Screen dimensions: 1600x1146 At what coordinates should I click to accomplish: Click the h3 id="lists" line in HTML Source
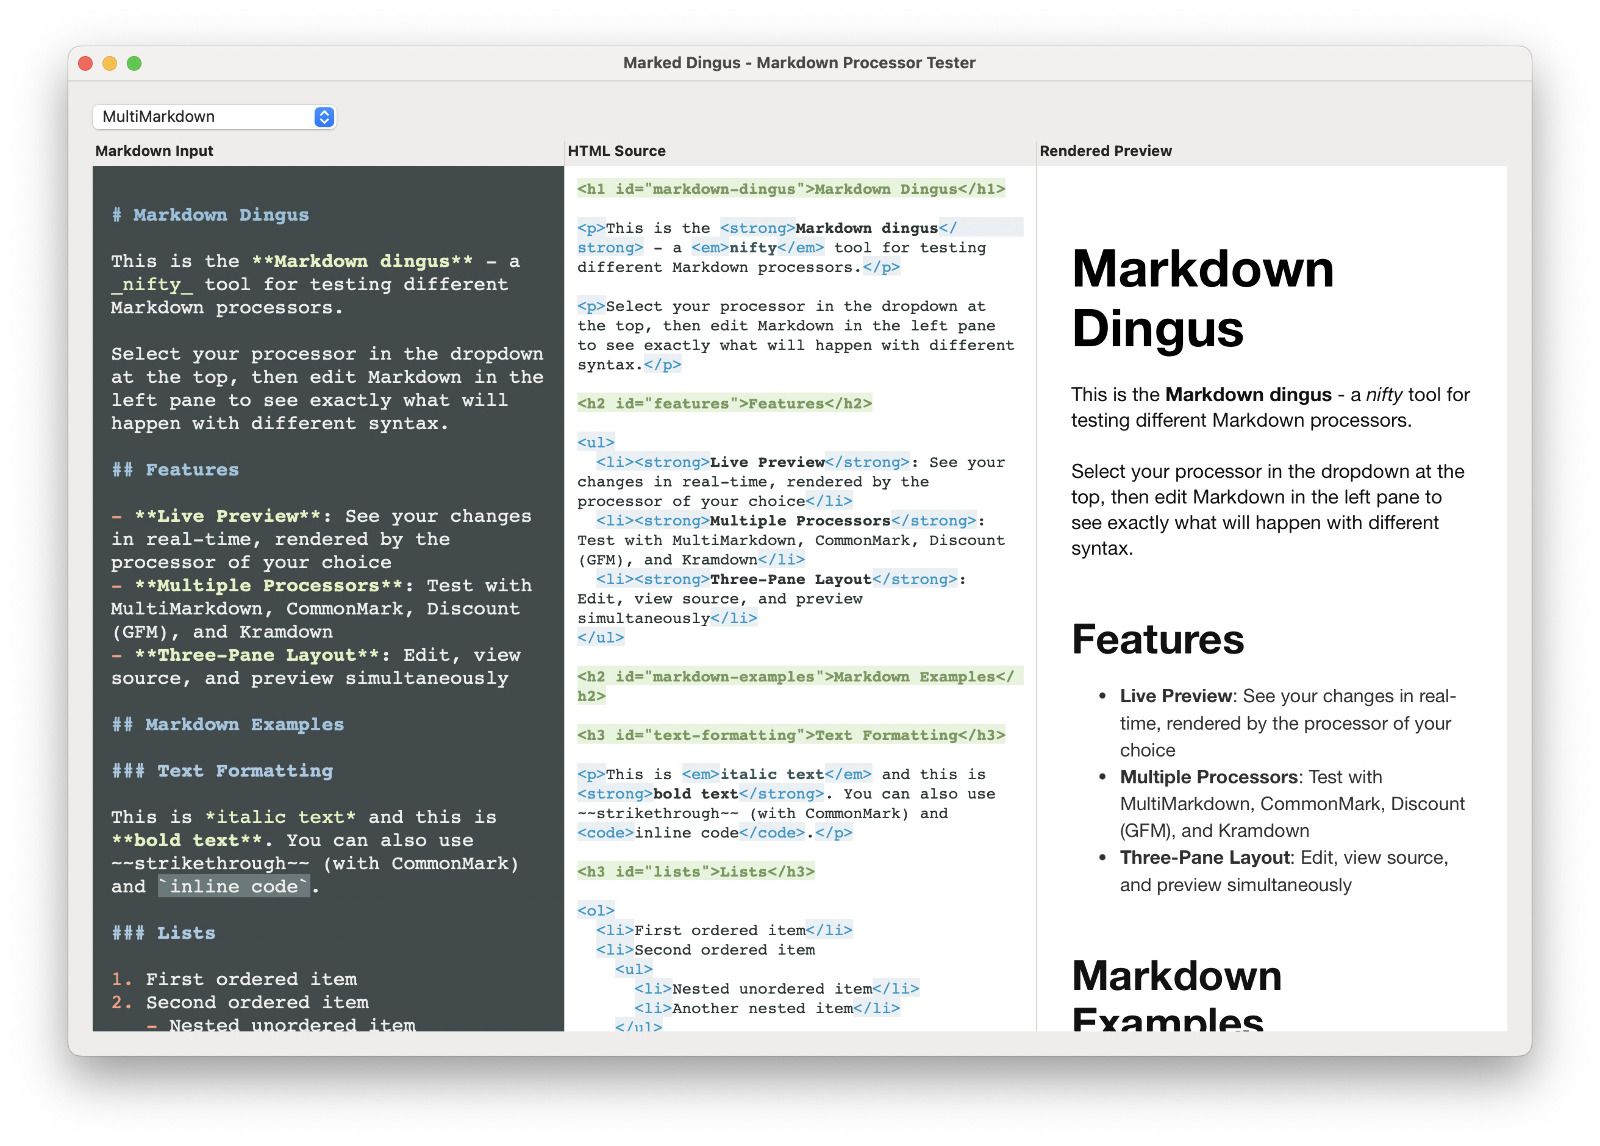pos(695,872)
